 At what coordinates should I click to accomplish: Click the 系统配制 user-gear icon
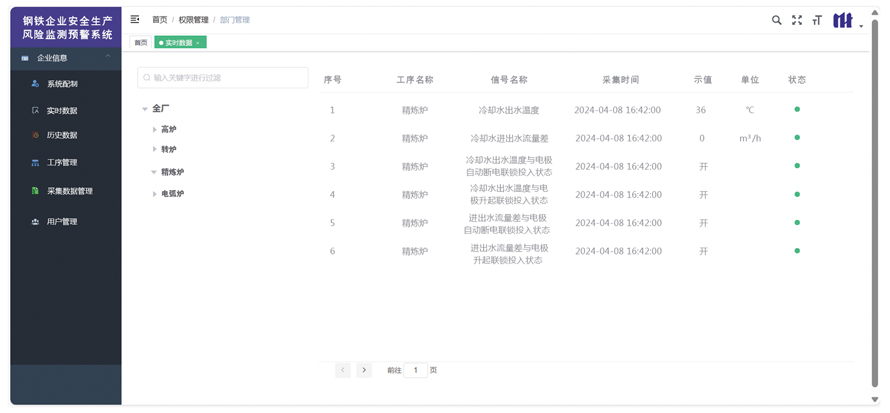pyautogui.click(x=35, y=83)
